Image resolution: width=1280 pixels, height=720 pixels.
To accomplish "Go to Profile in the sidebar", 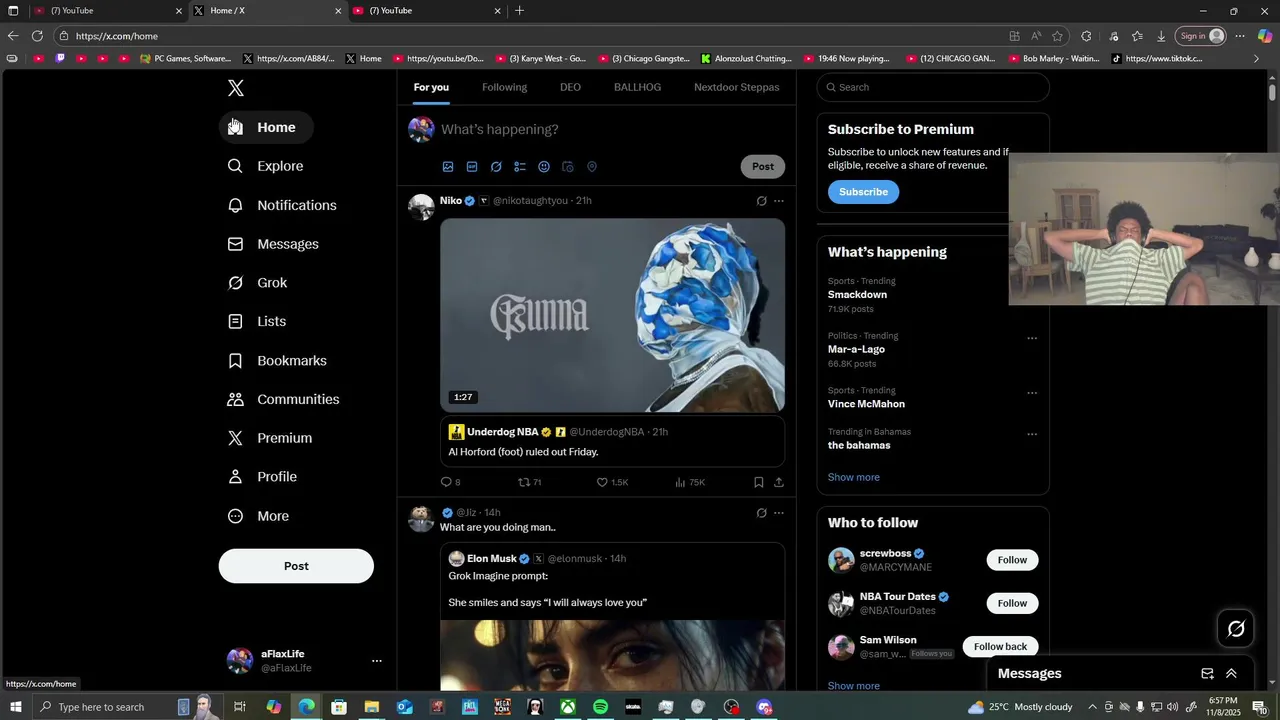I will pos(262,477).
